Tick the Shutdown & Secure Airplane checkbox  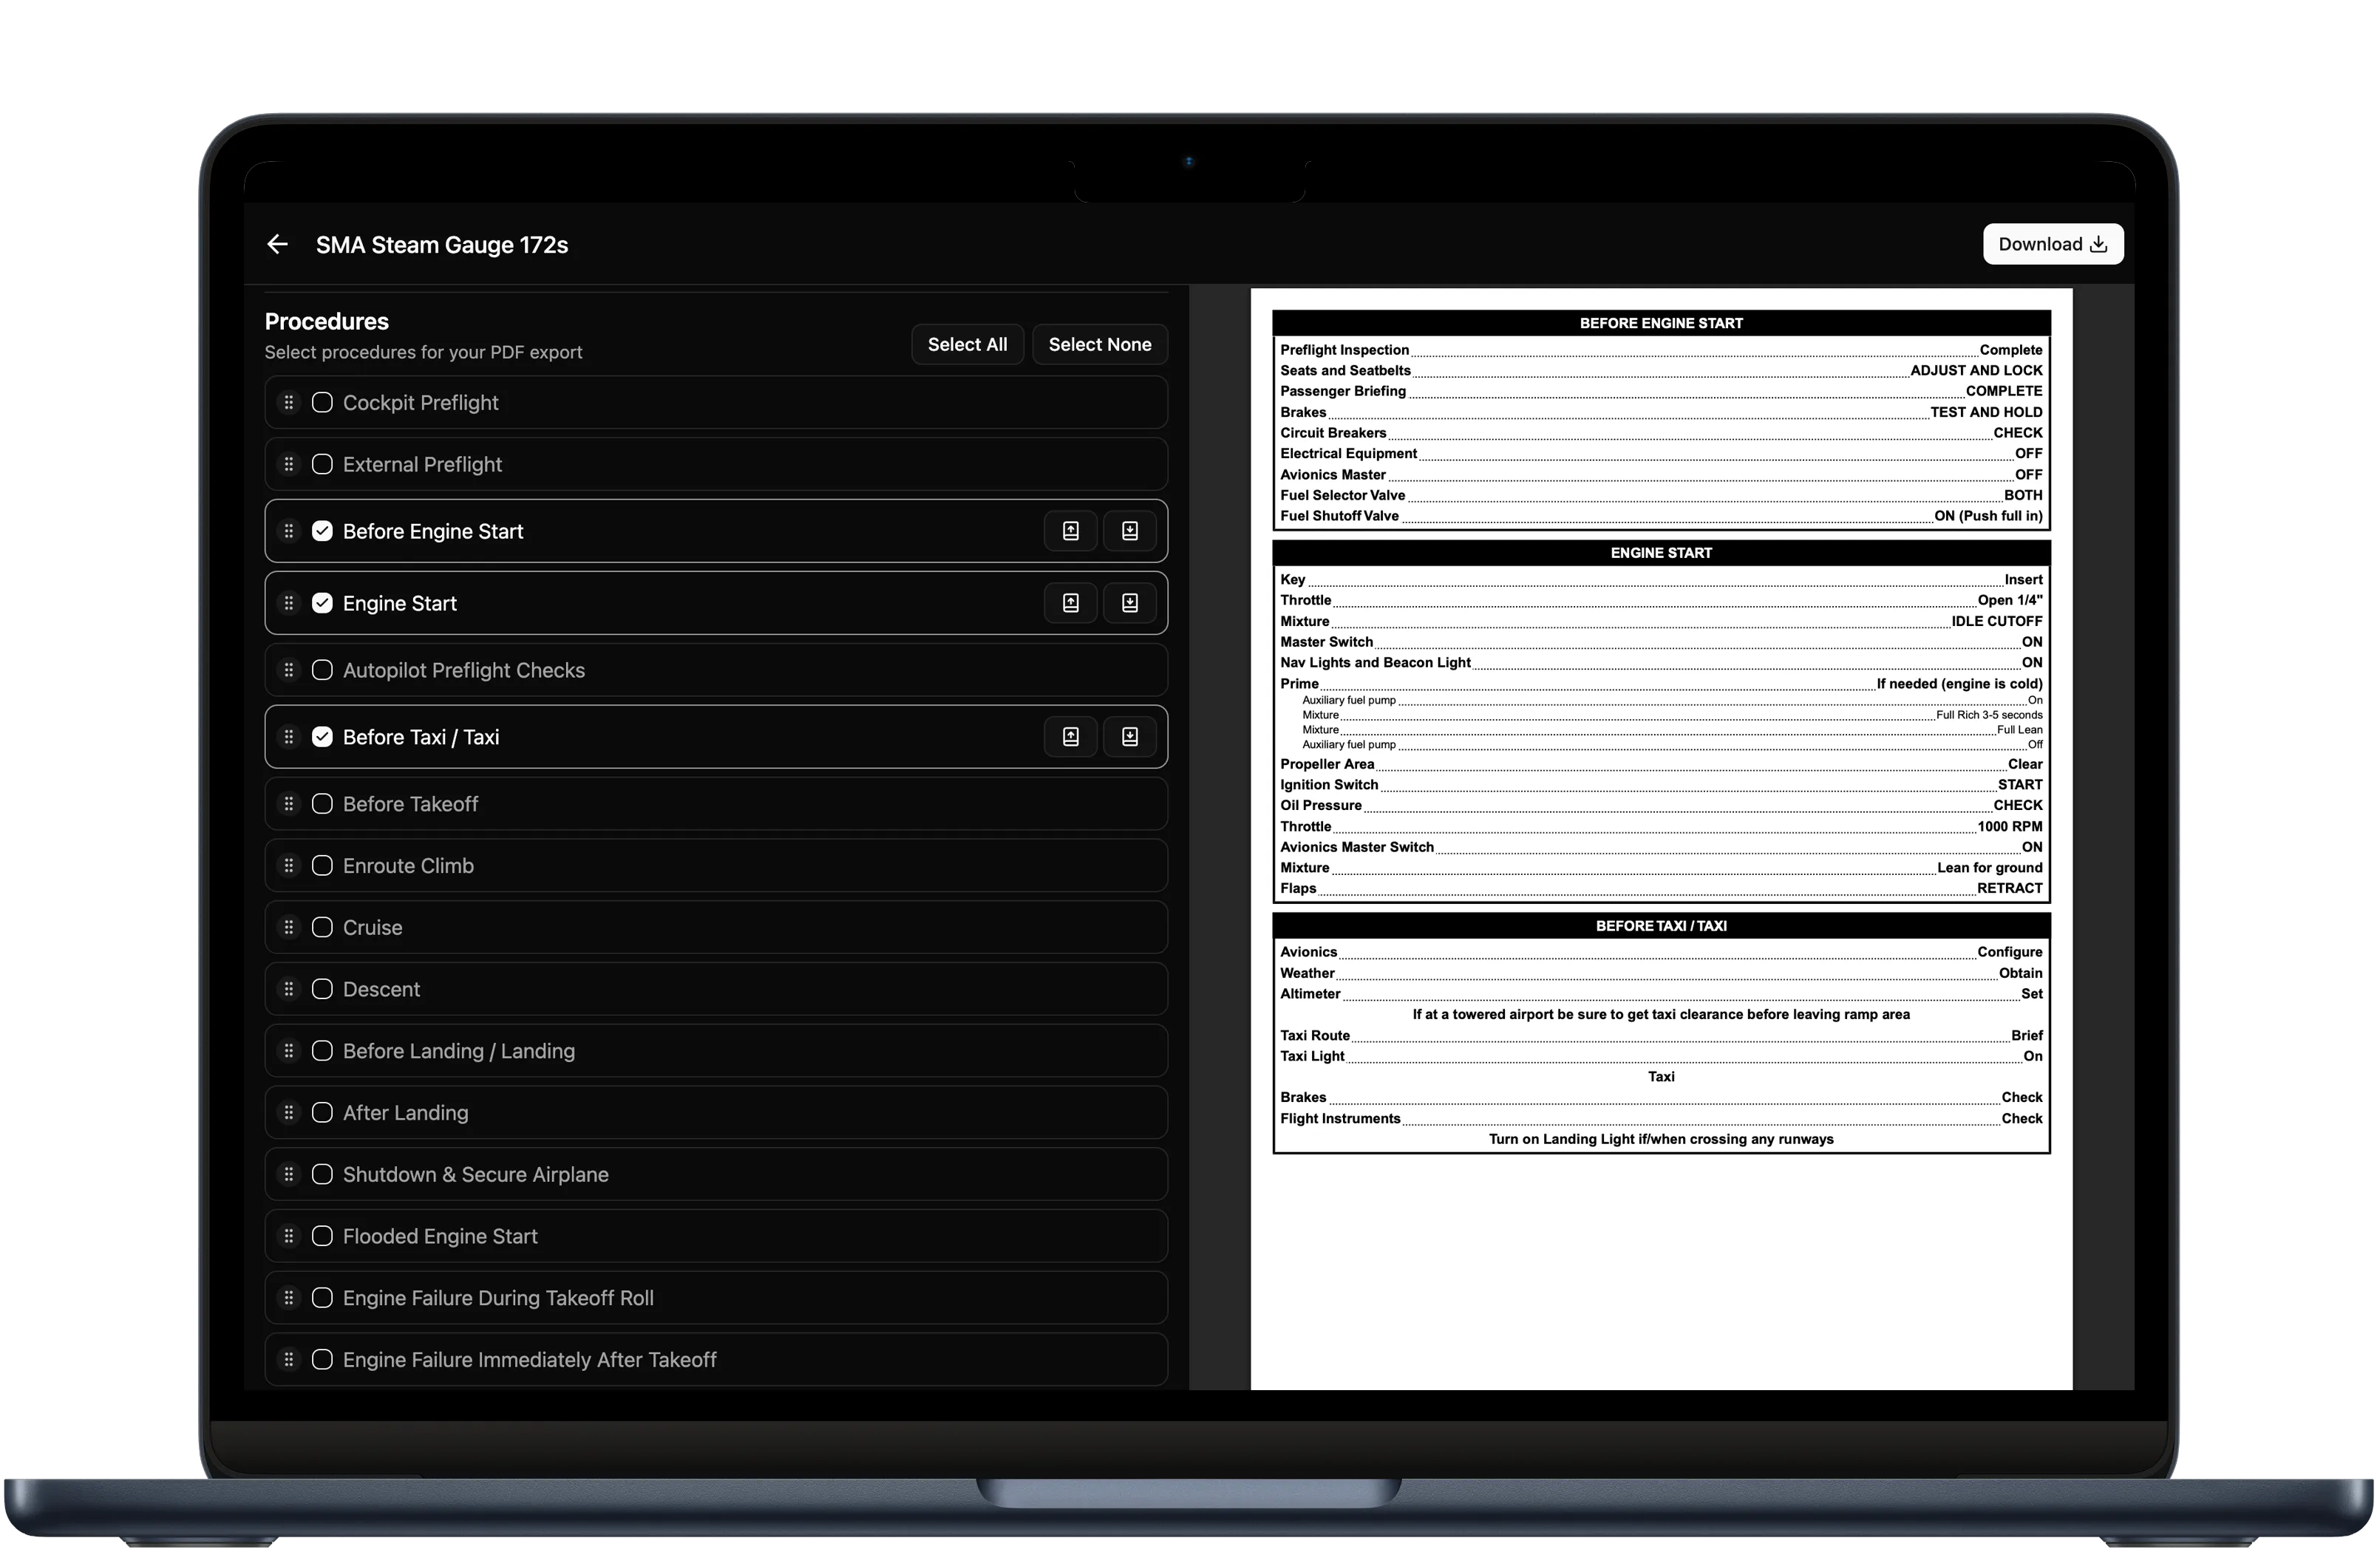pos(322,1174)
